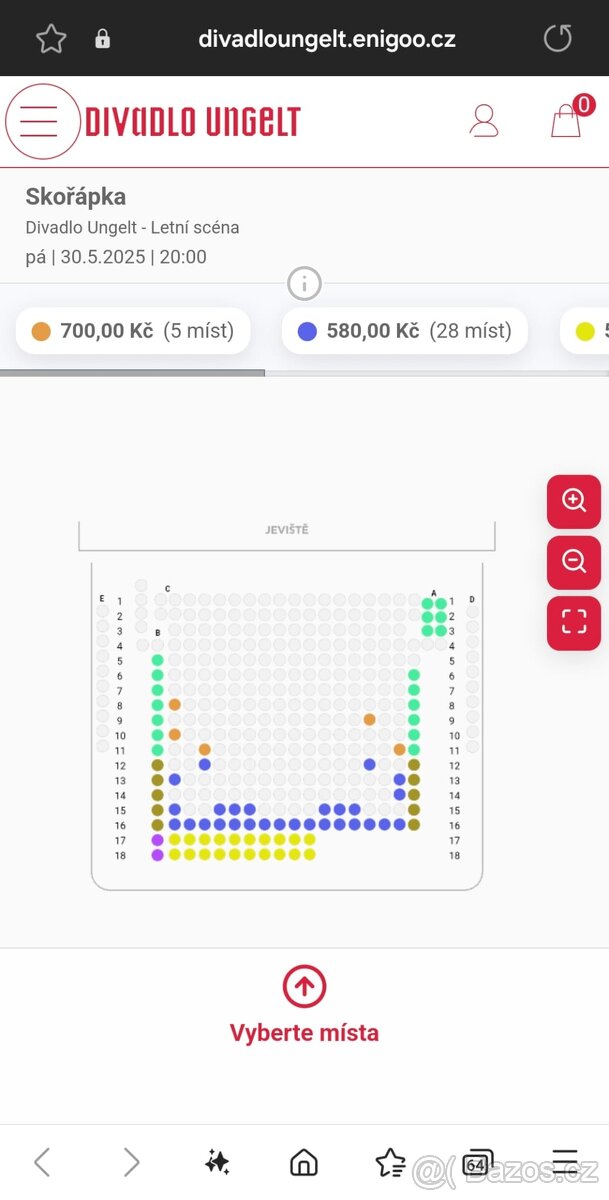Fit seat map to full screen
609x1200 pixels.
[574, 623]
